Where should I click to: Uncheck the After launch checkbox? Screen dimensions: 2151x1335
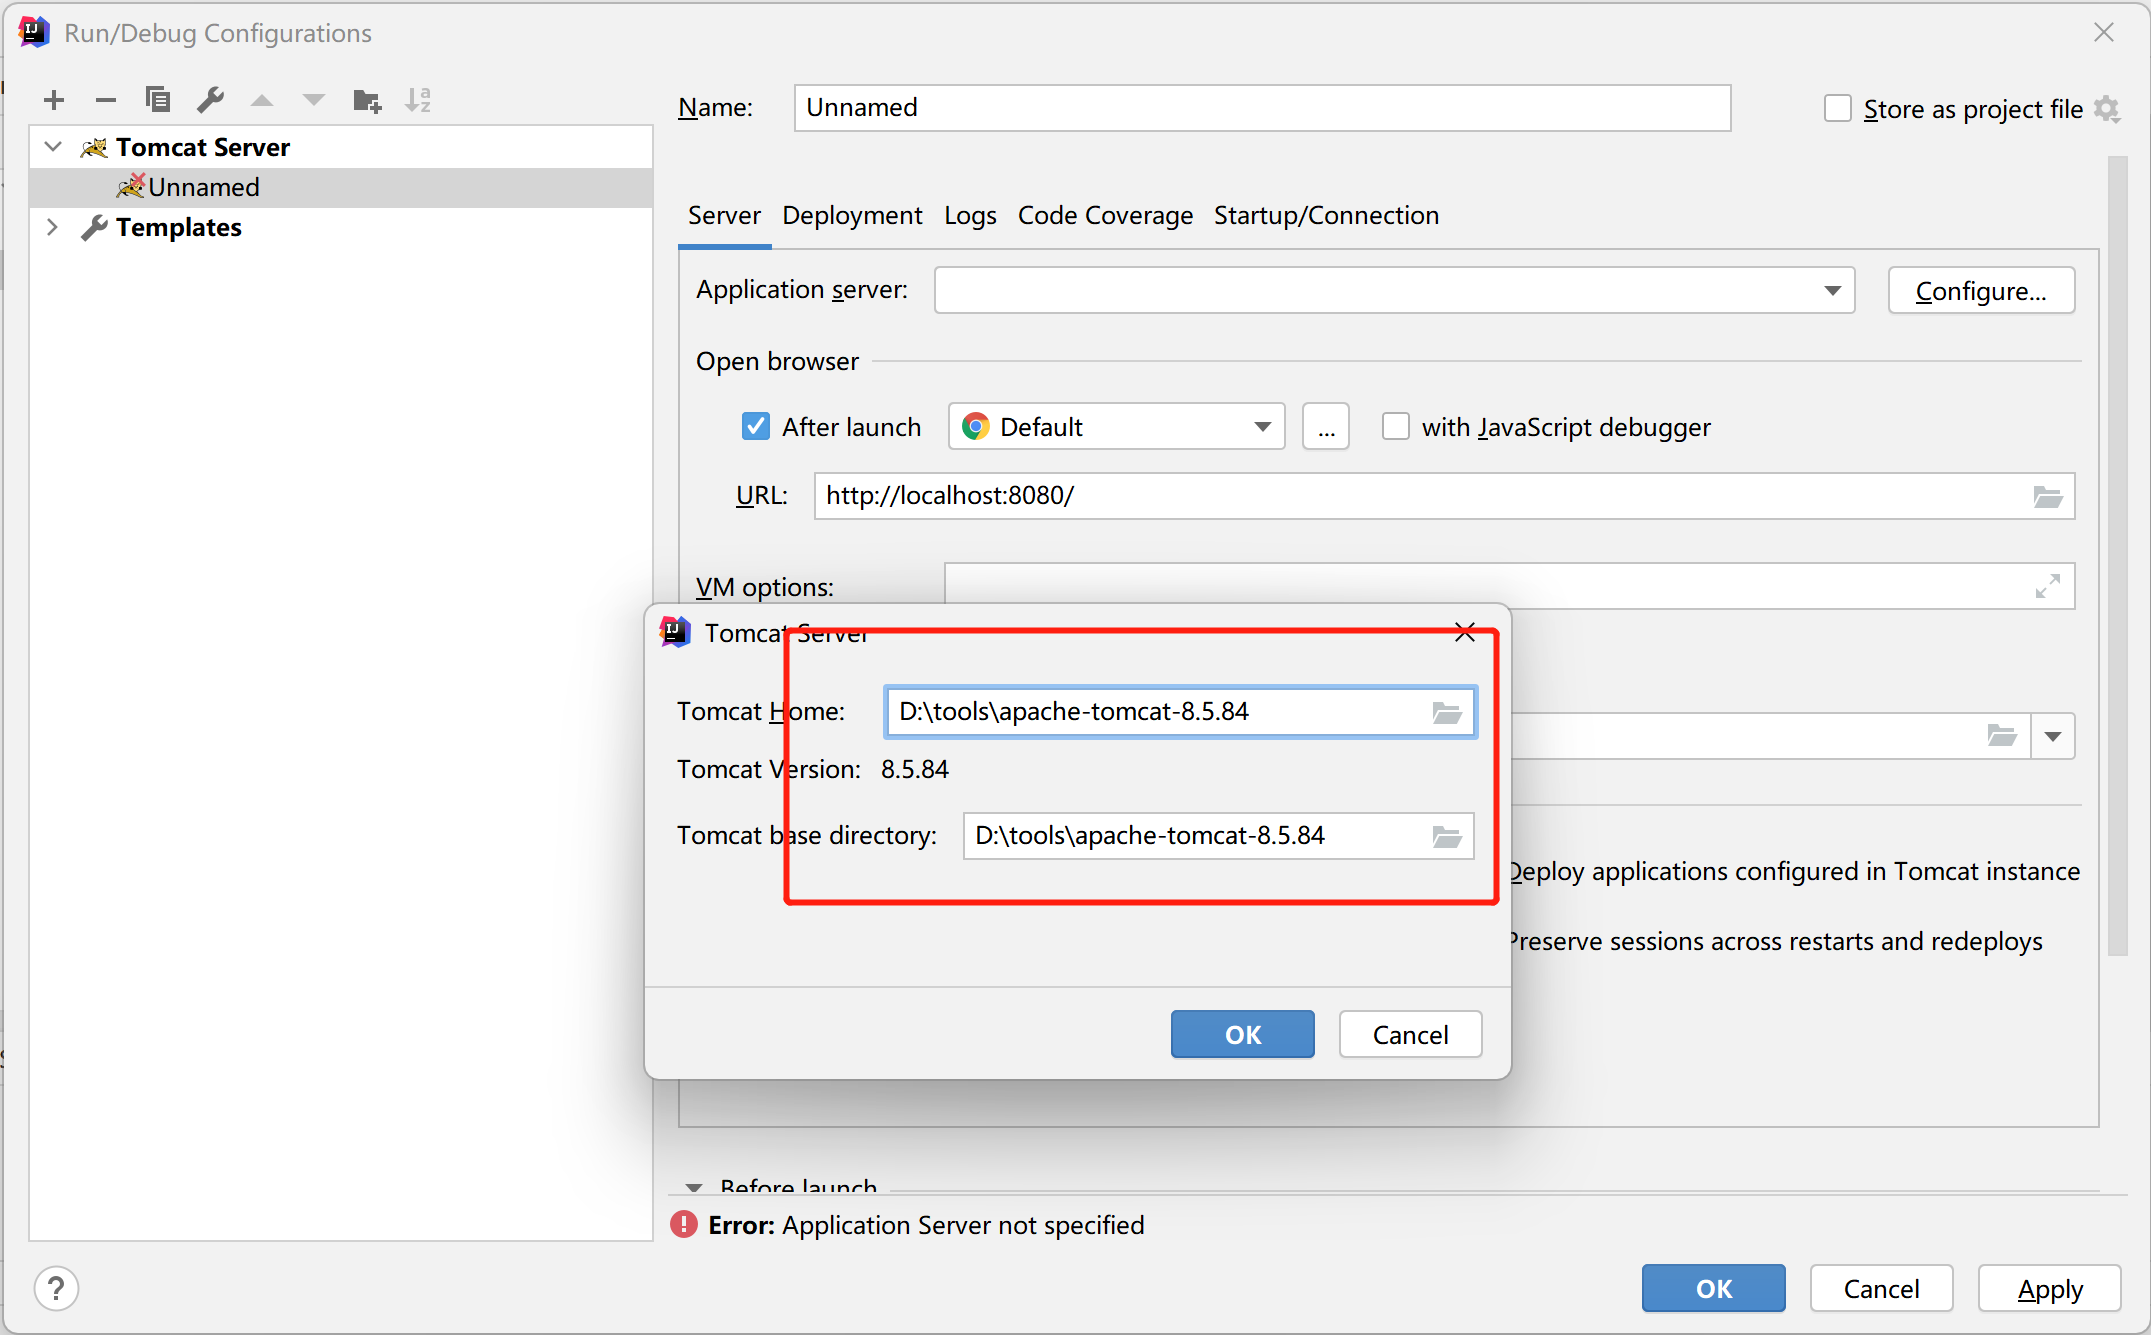coord(756,427)
